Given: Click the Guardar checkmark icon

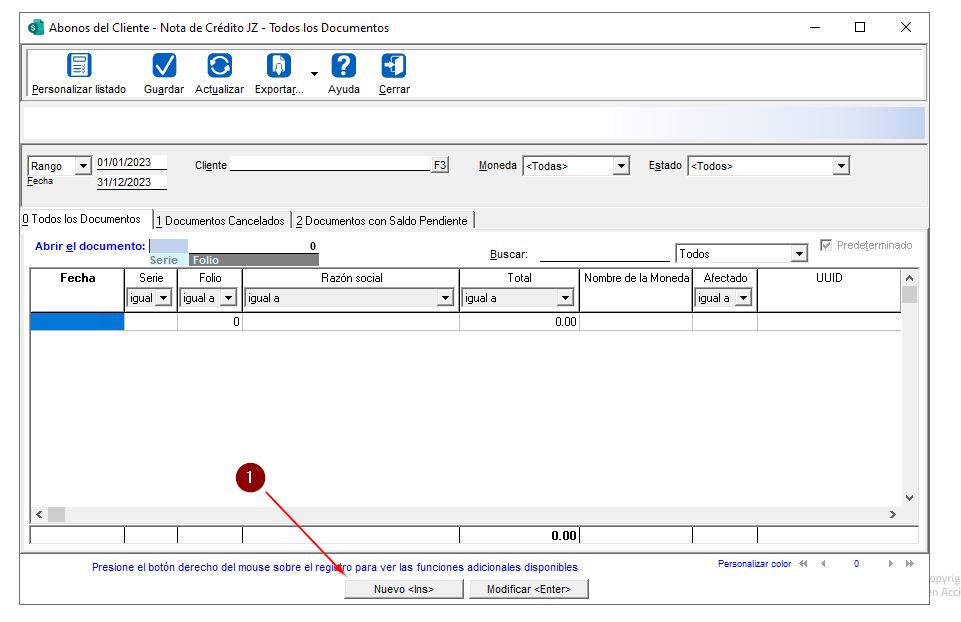Looking at the screenshot, I should tap(164, 66).
